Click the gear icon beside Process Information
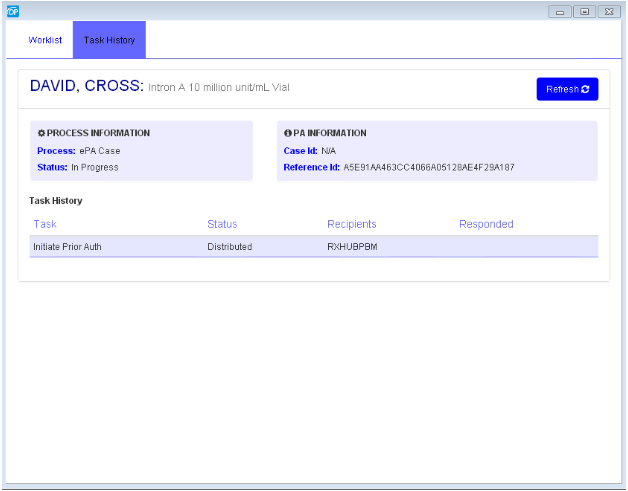Viewport: 628px width, 491px height. click(41, 133)
